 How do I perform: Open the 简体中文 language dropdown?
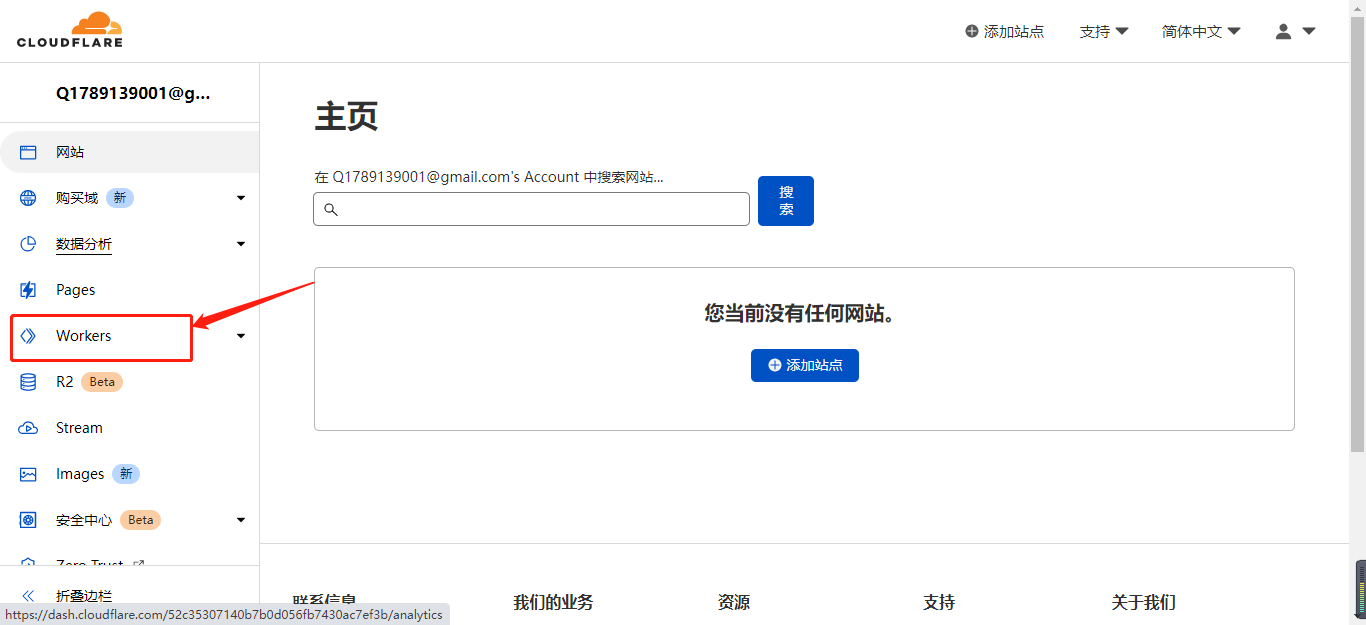(1201, 31)
